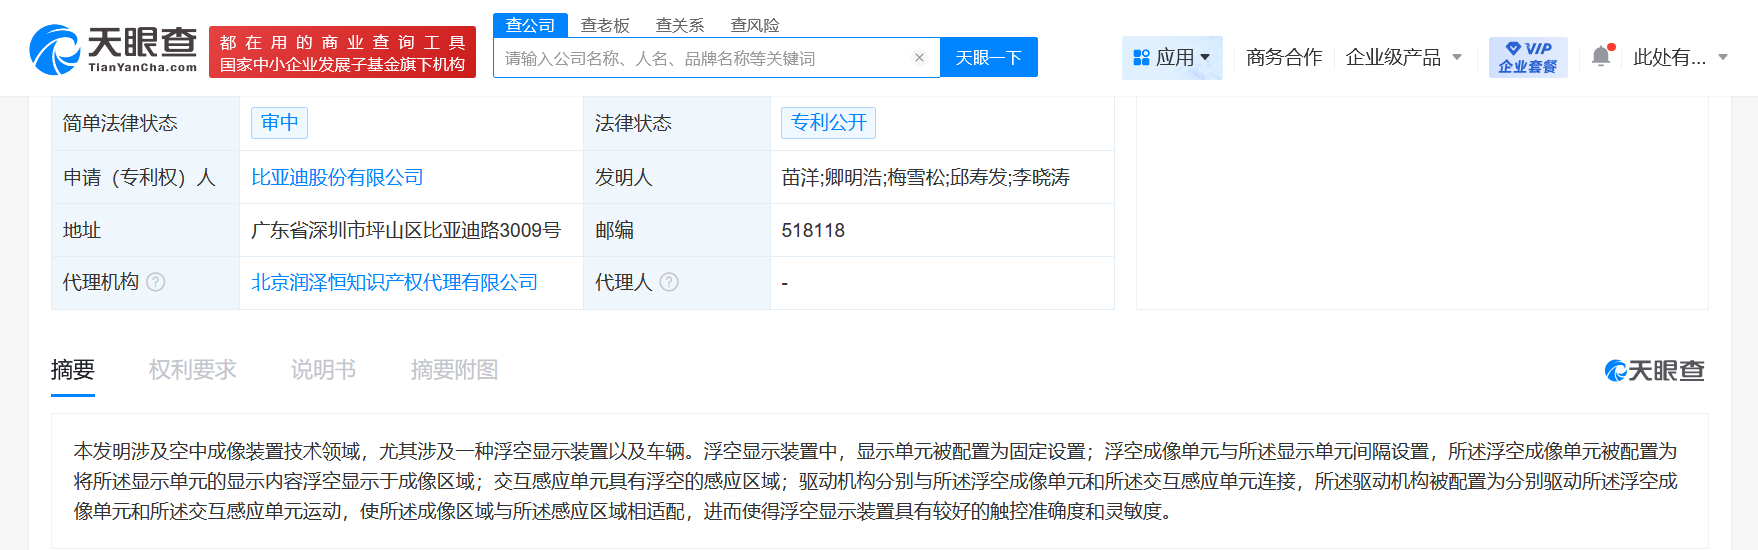The height and width of the screenshot is (550, 1758).
Task: Switch to the 摘要附图 tab
Action: pos(455,370)
